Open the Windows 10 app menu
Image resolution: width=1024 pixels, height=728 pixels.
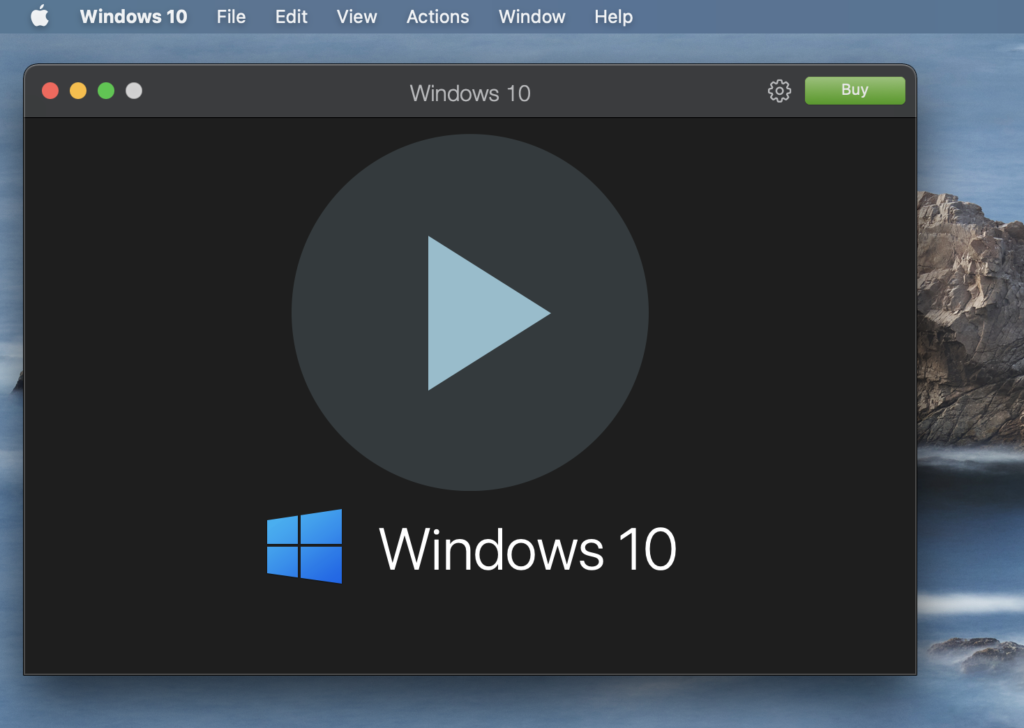click(x=133, y=16)
